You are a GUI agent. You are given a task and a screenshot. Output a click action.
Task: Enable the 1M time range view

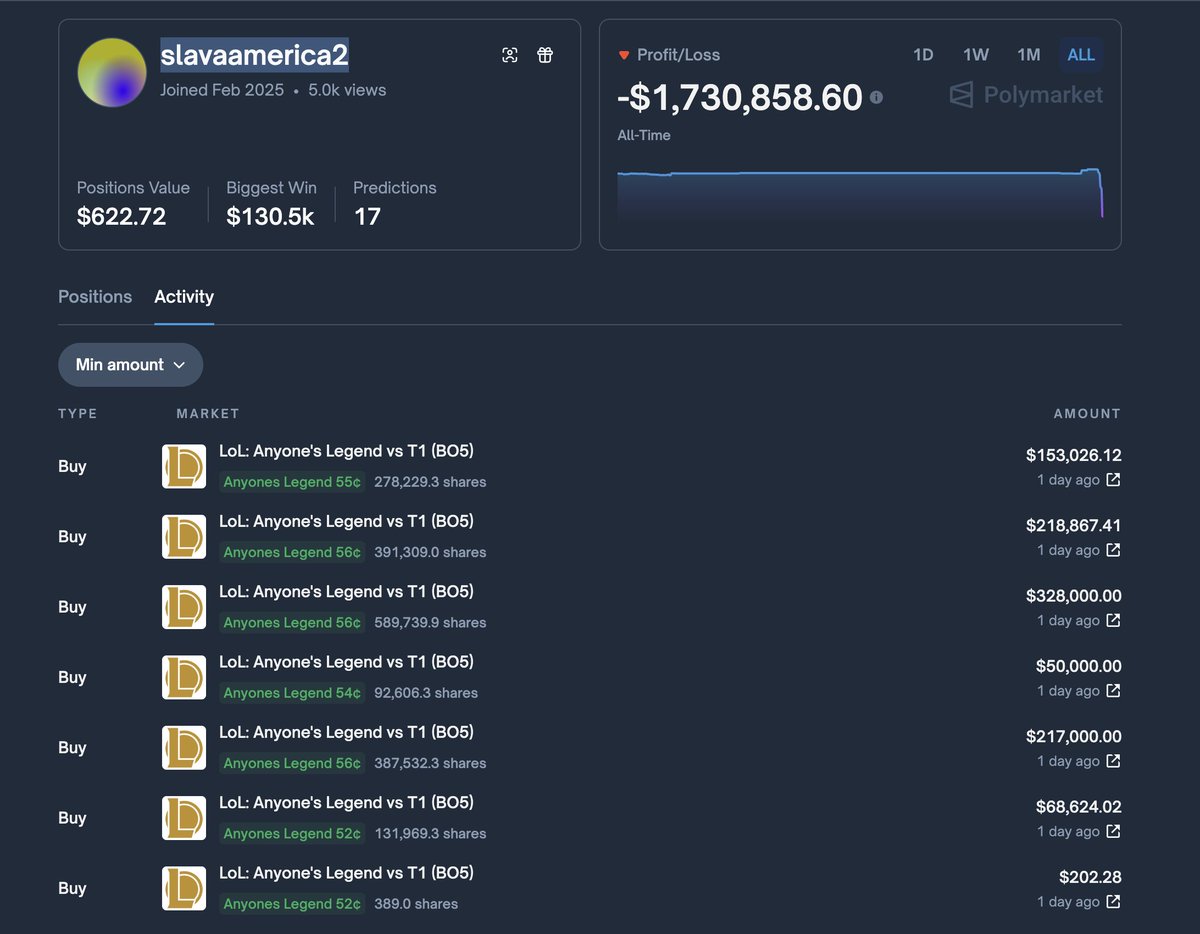coord(1028,55)
